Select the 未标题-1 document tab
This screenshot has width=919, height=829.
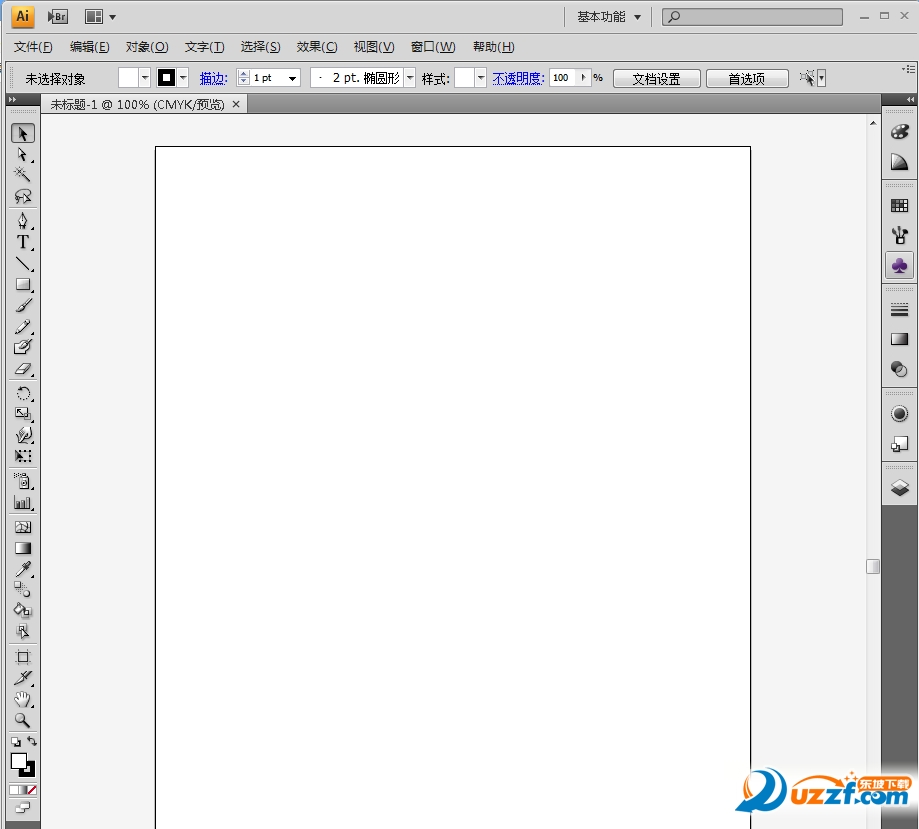(144, 104)
